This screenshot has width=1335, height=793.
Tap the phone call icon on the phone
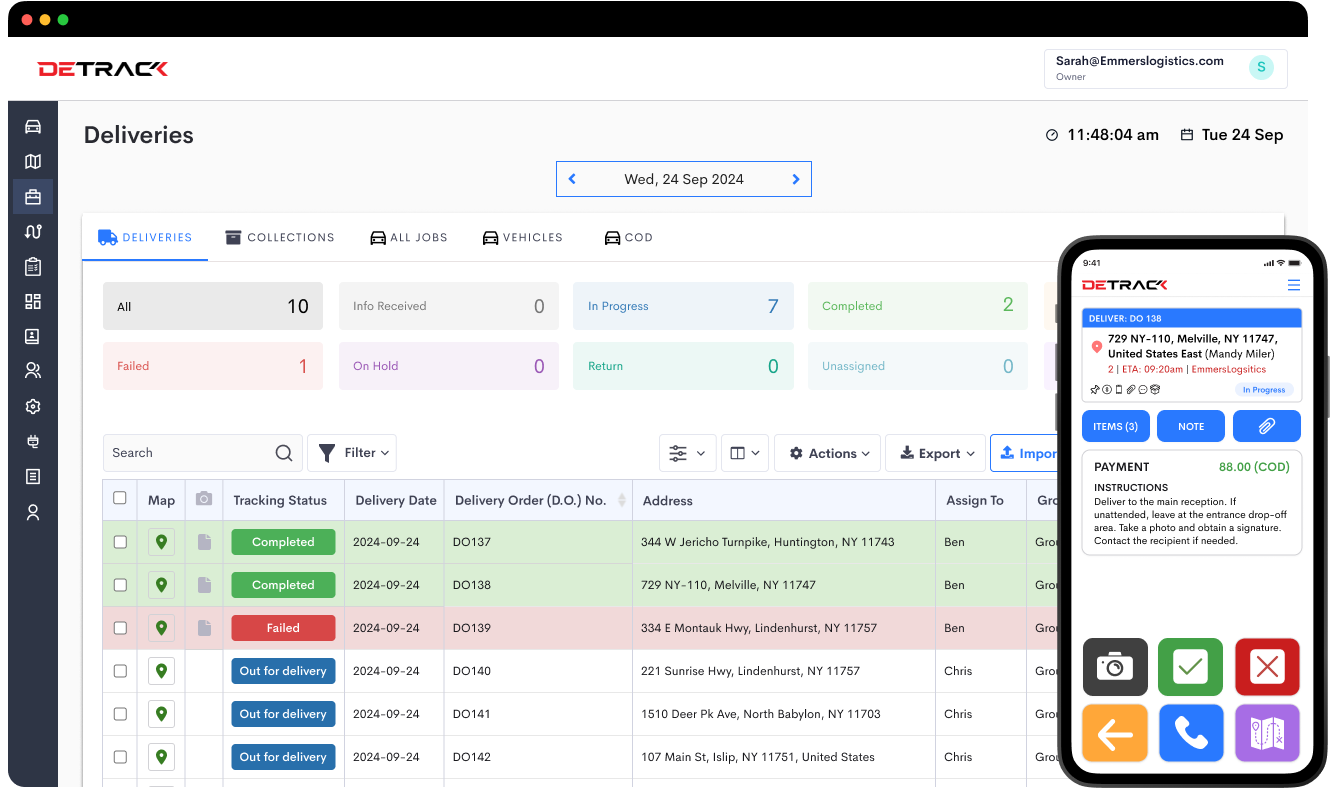(1191, 733)
